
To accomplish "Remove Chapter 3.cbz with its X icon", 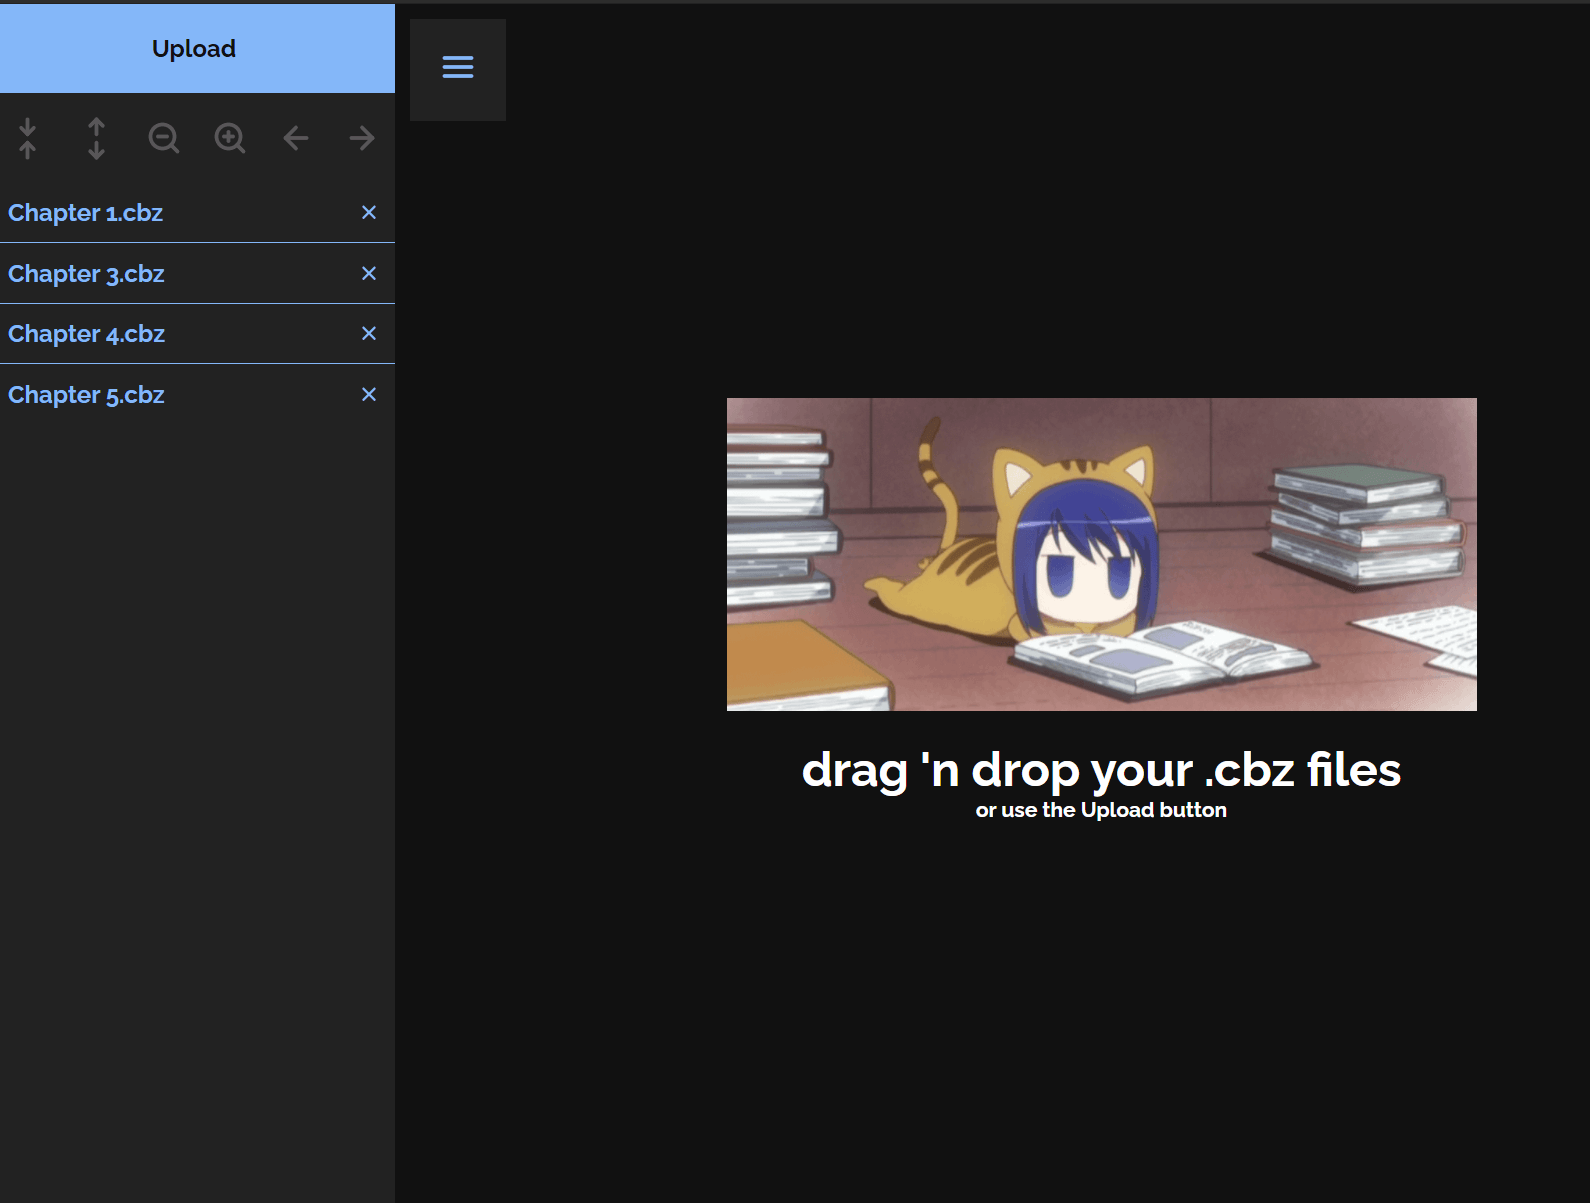I will [369, 273].
